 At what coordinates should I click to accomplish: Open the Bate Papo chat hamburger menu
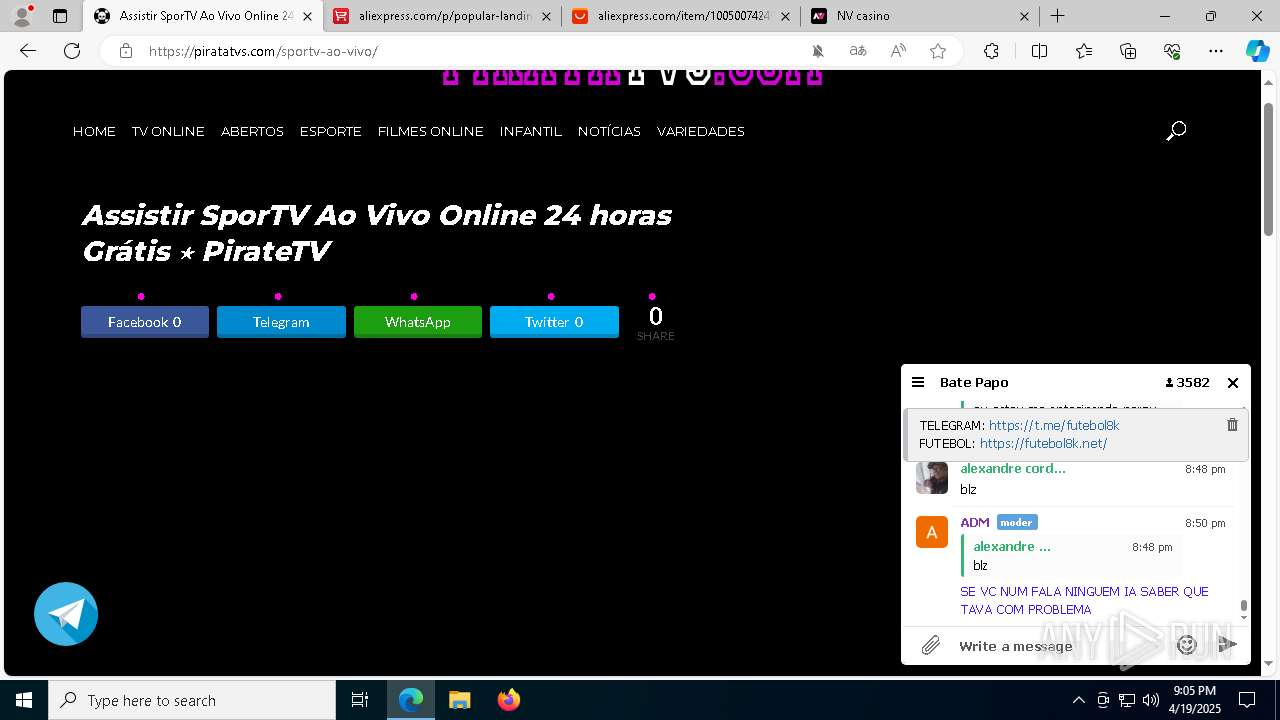click(x=918, y=382)
